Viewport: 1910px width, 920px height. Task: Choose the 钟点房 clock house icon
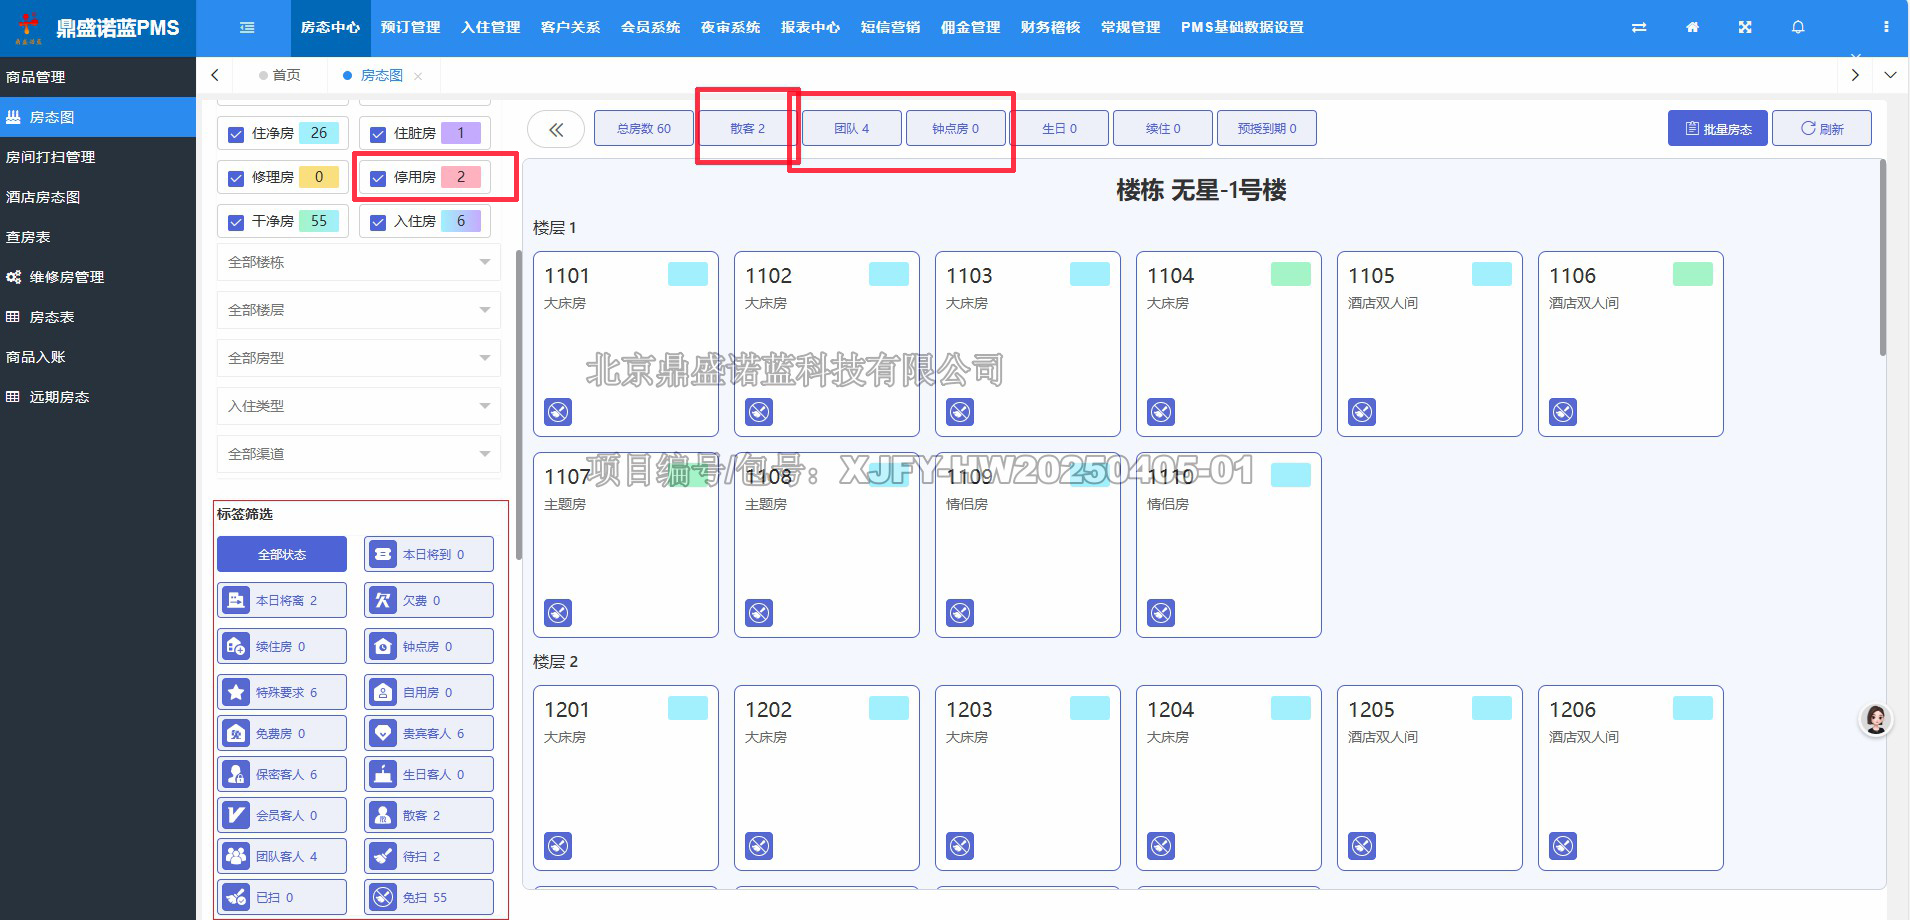click(x=382, y=646)
